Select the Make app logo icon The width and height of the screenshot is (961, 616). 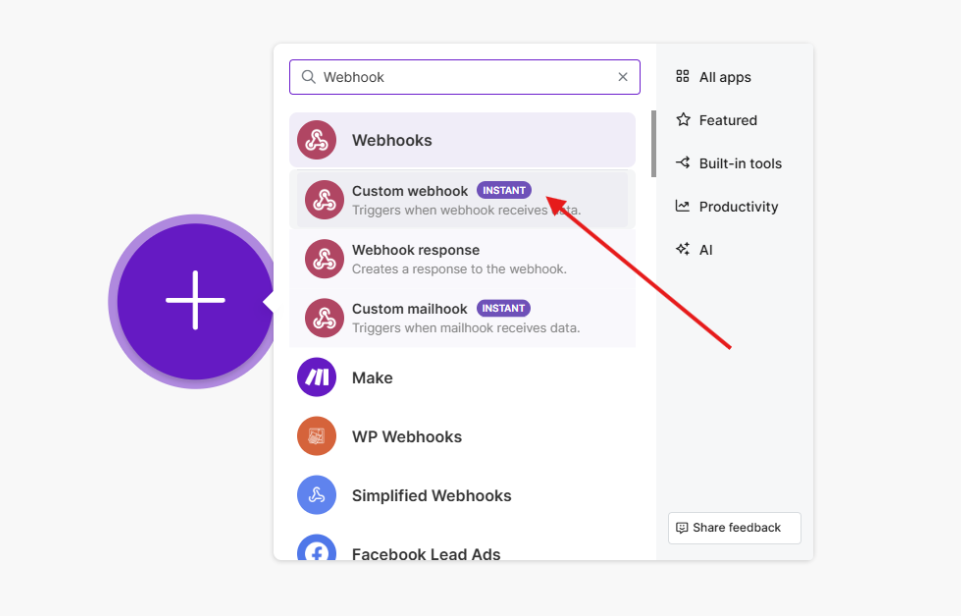[x=317, y=377]
